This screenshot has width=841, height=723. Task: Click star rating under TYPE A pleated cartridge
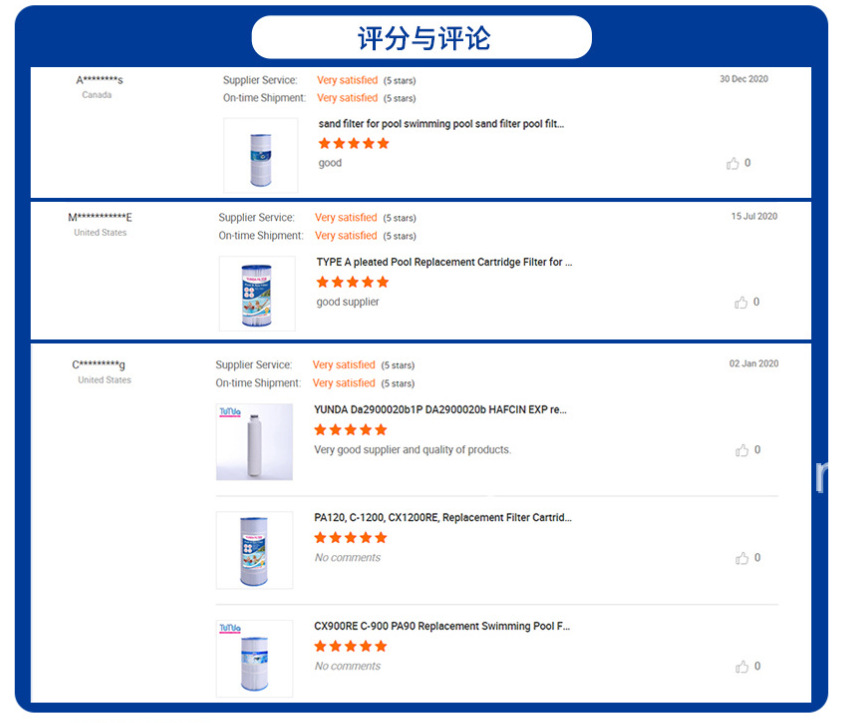(352, 282)
